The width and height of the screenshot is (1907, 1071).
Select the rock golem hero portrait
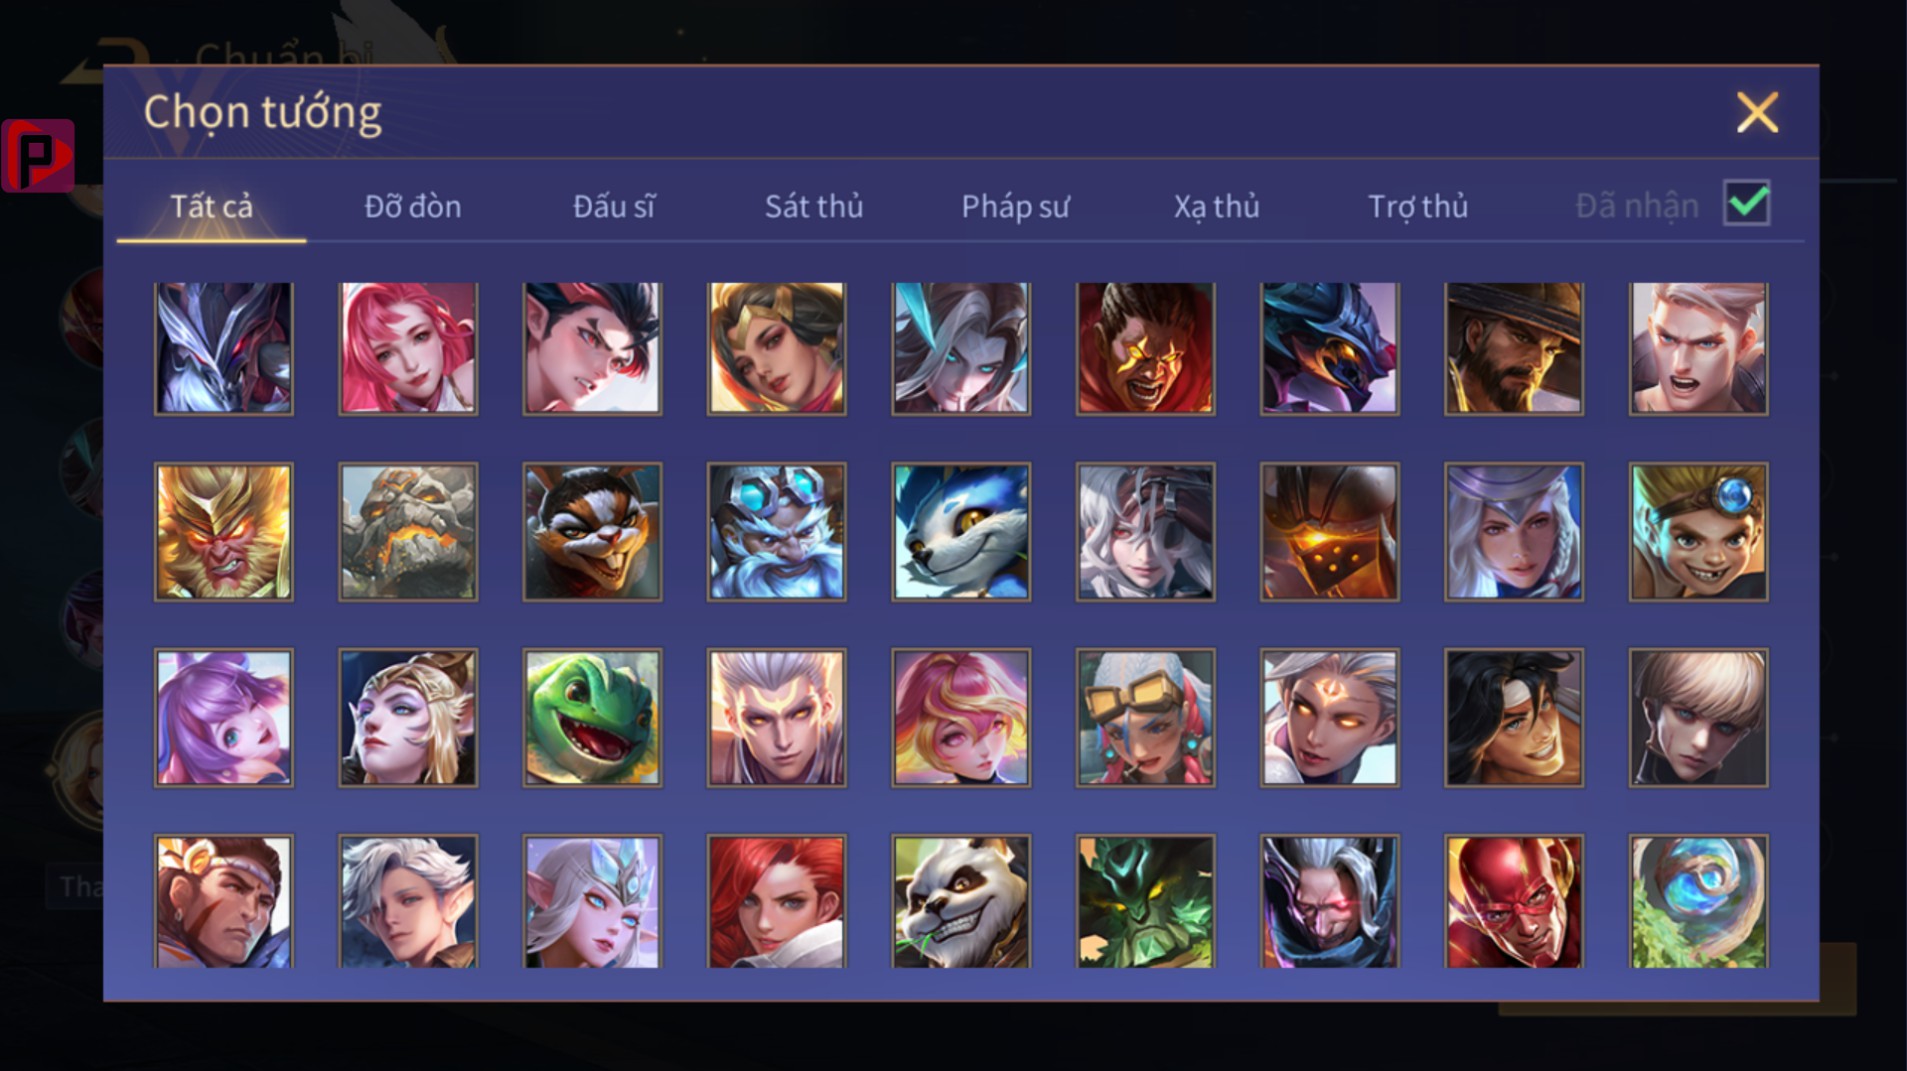[408, 532]
